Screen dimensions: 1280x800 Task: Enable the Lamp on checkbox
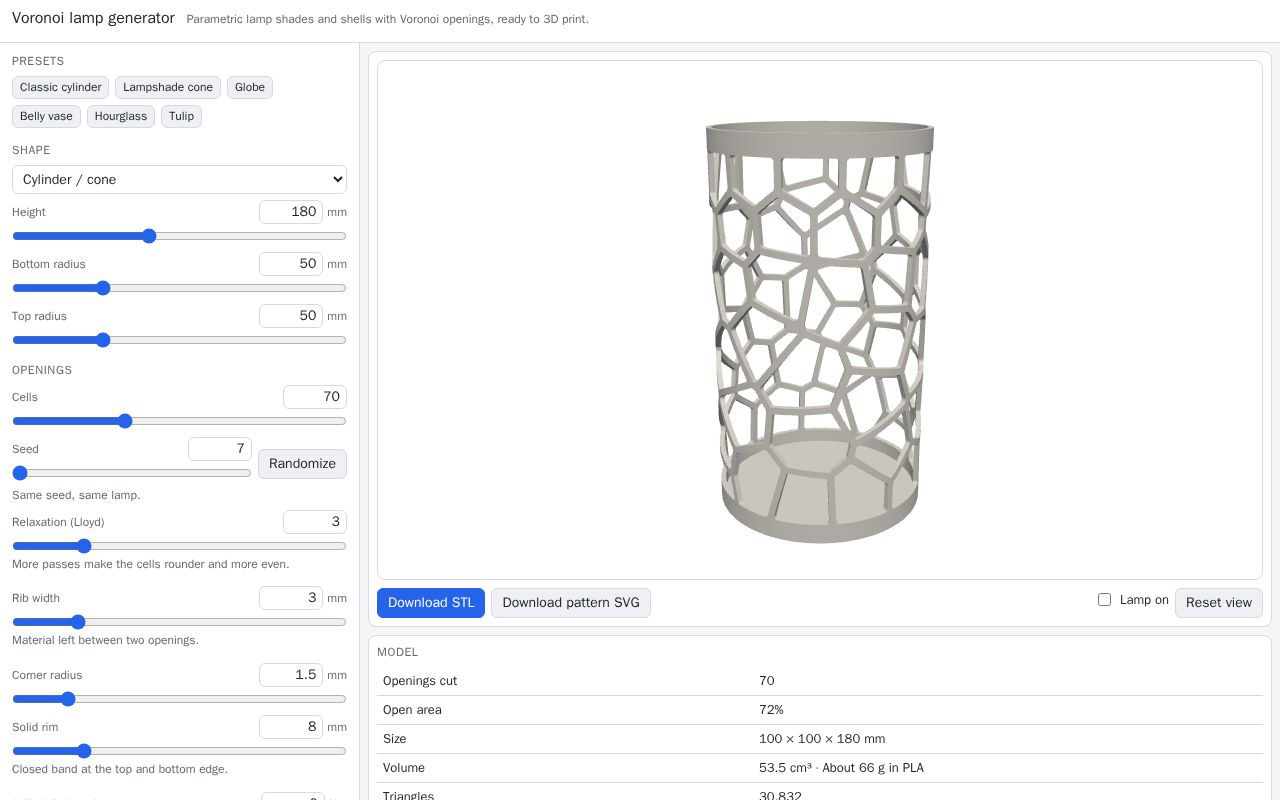pos(1104,600)
